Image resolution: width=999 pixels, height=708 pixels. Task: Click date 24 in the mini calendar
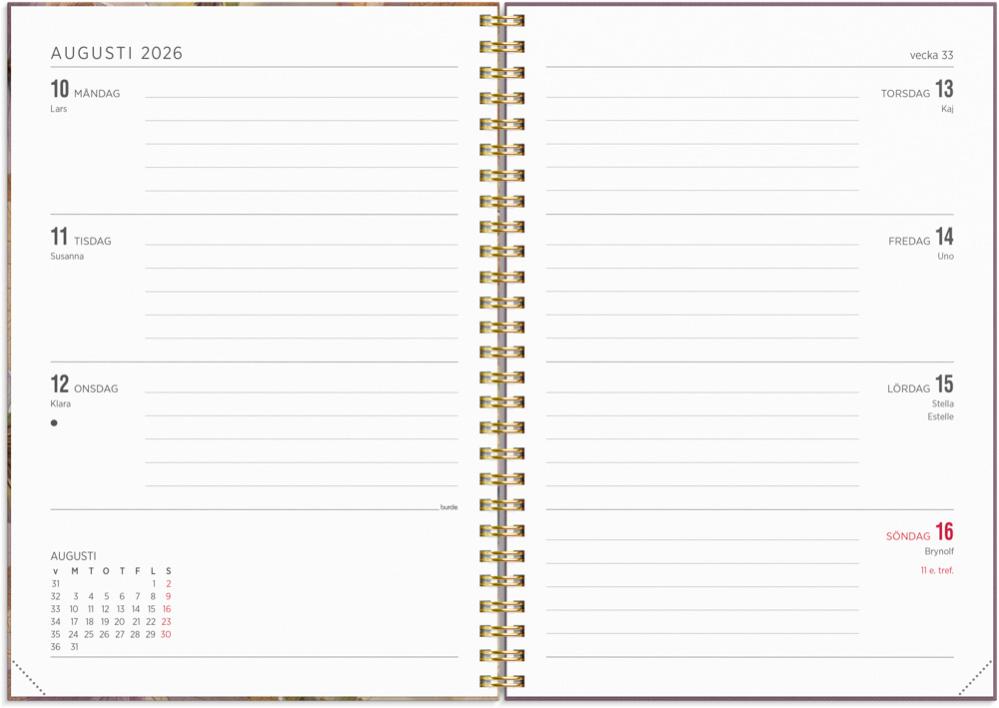(x=73, y=635)
